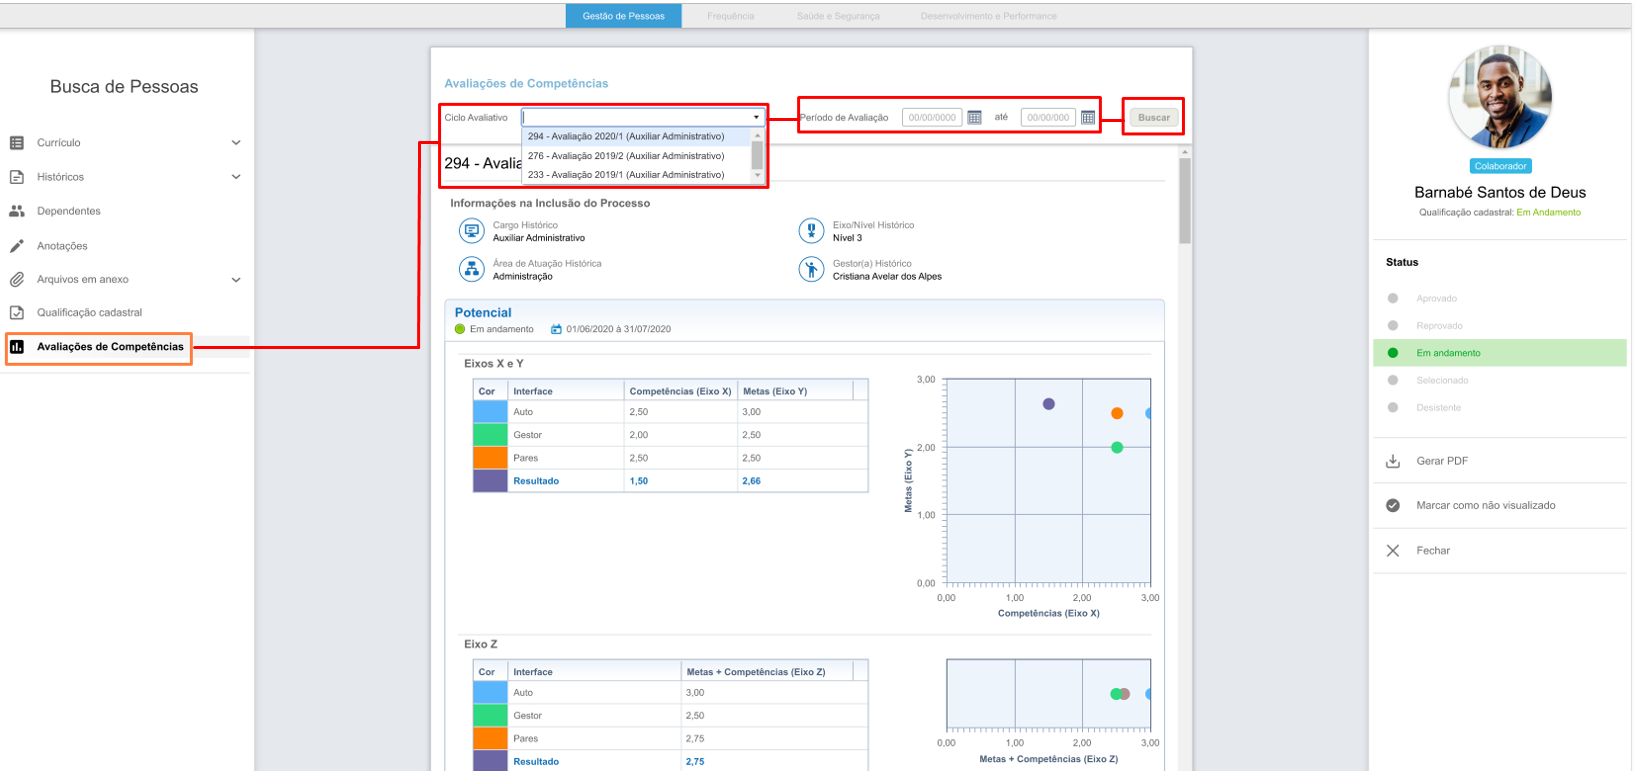The height and width of the screenshot is (780, 1635).
Task: Open the Ciclo Avaliativo dropdown arrow
Action: [756, 118]
